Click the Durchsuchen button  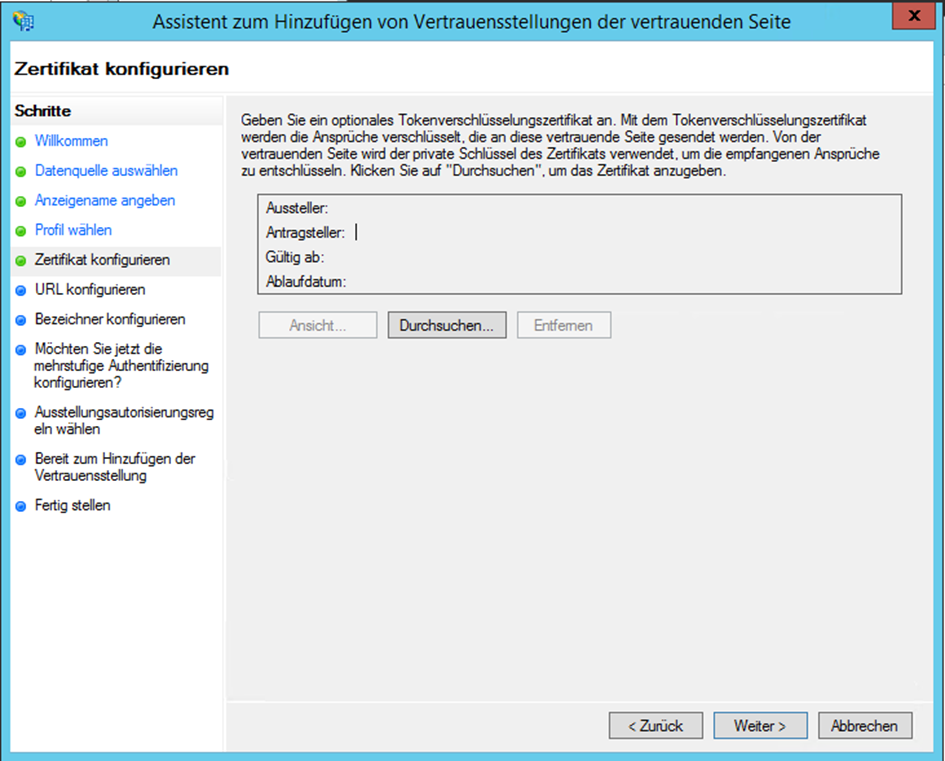click(x=447, y=324)
